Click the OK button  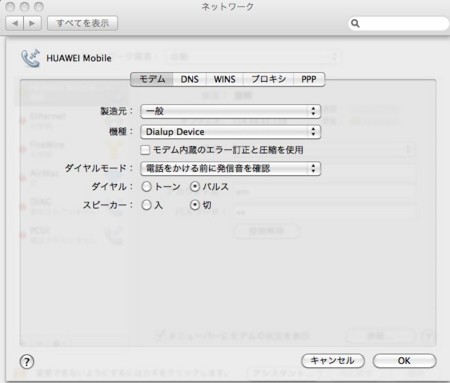[x=404, y=361]
